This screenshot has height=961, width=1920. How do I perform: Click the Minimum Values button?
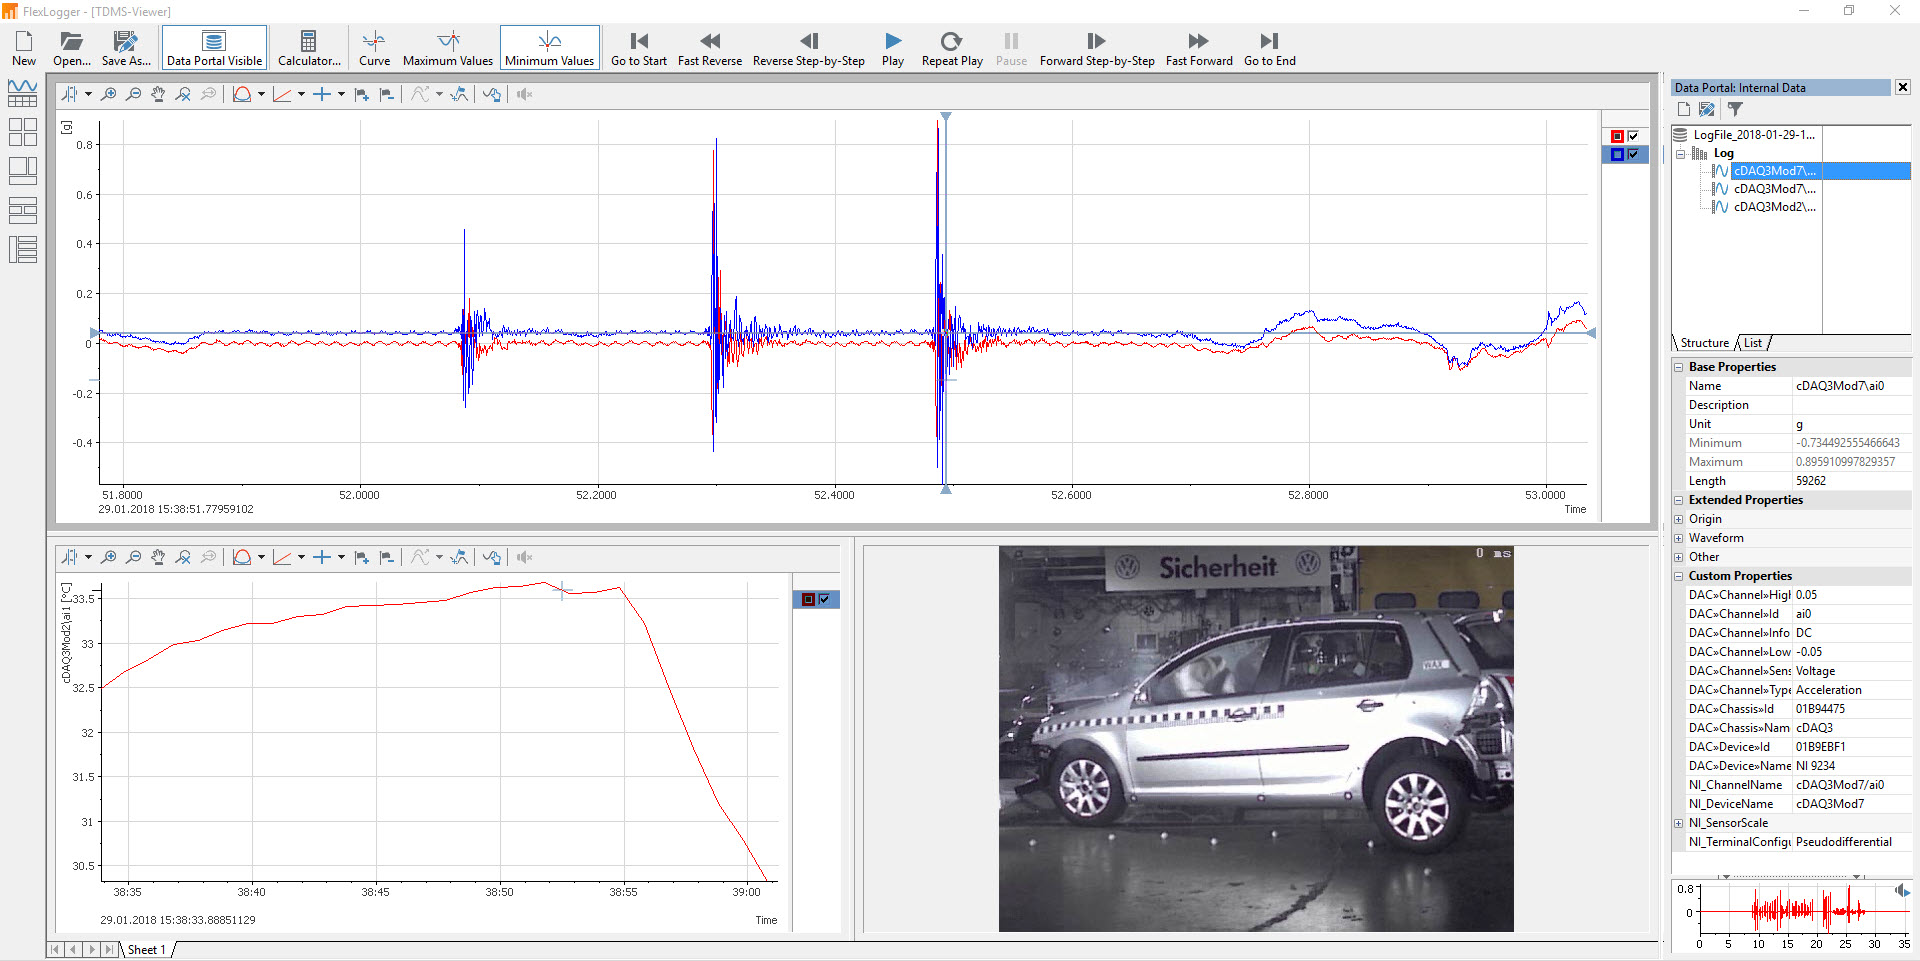coord(549,47)
